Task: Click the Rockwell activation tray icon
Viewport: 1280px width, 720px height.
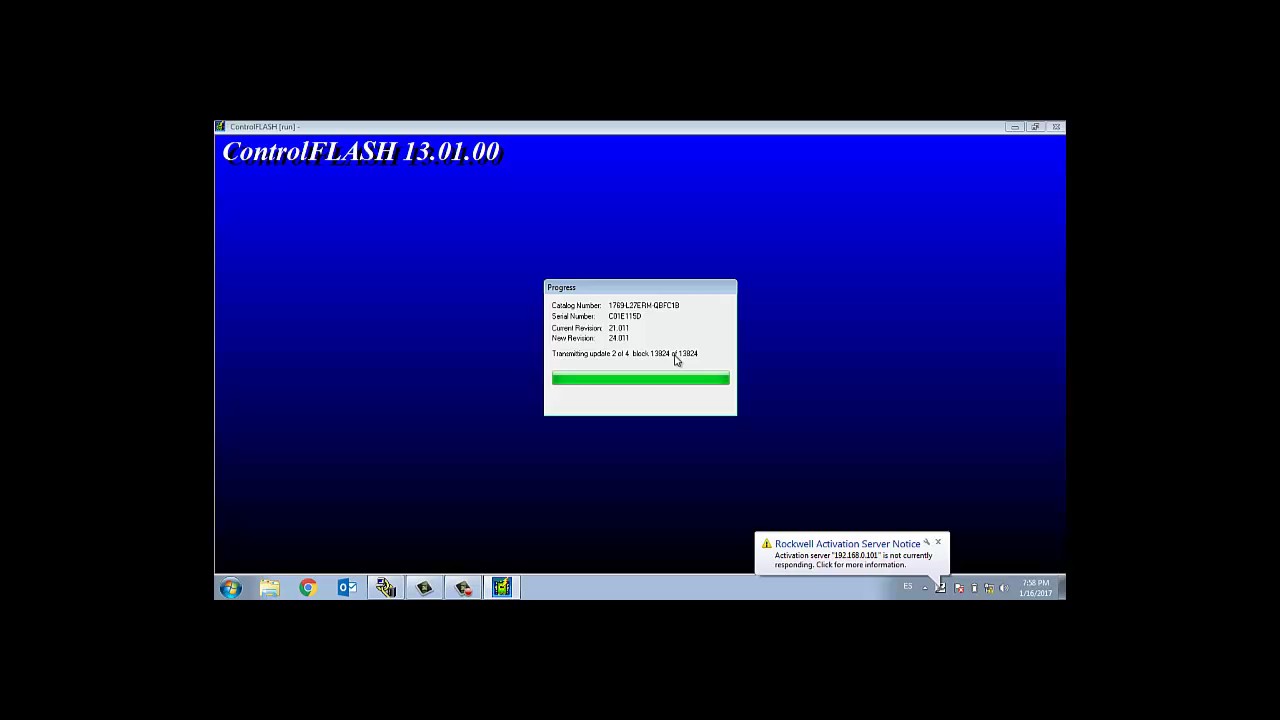Action: click(x=940, y=588)
